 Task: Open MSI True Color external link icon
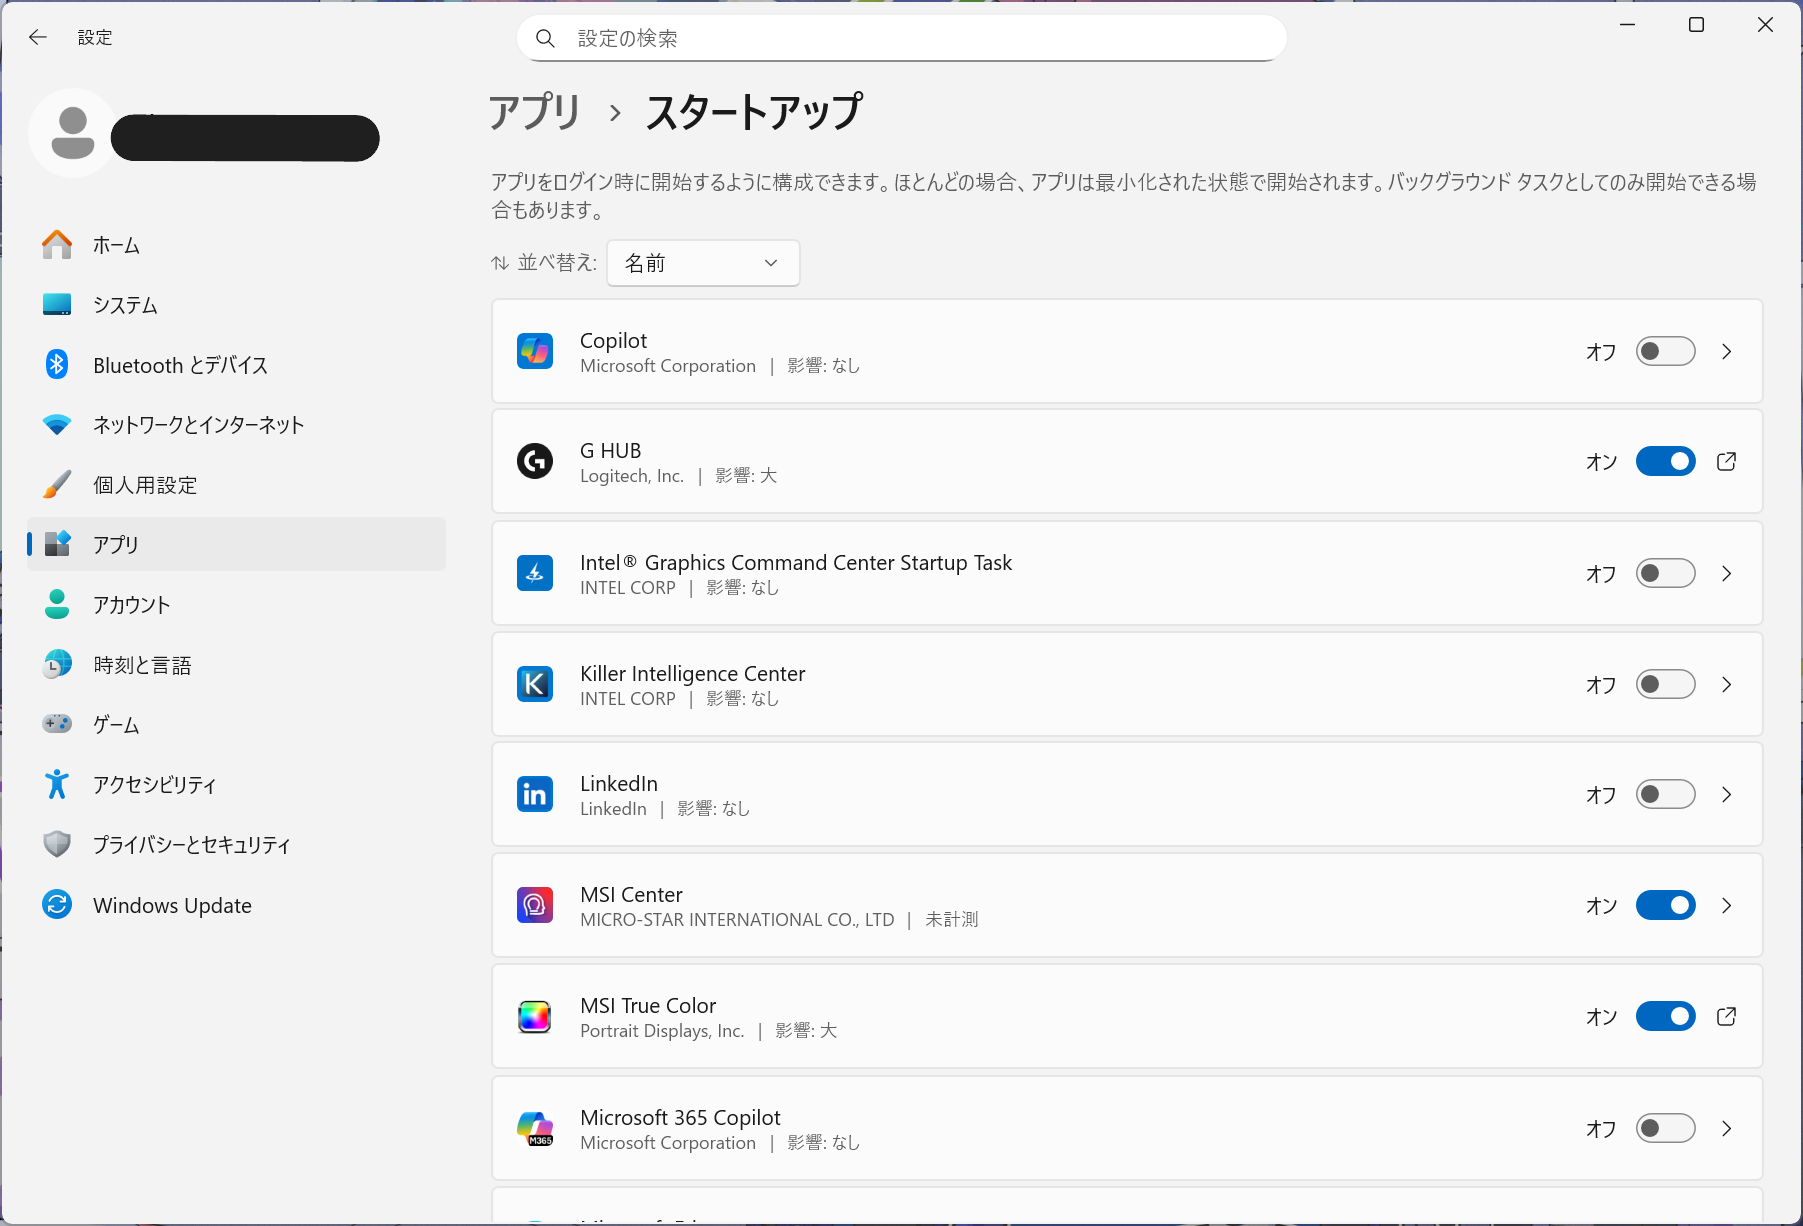tap(1726, 1016)
